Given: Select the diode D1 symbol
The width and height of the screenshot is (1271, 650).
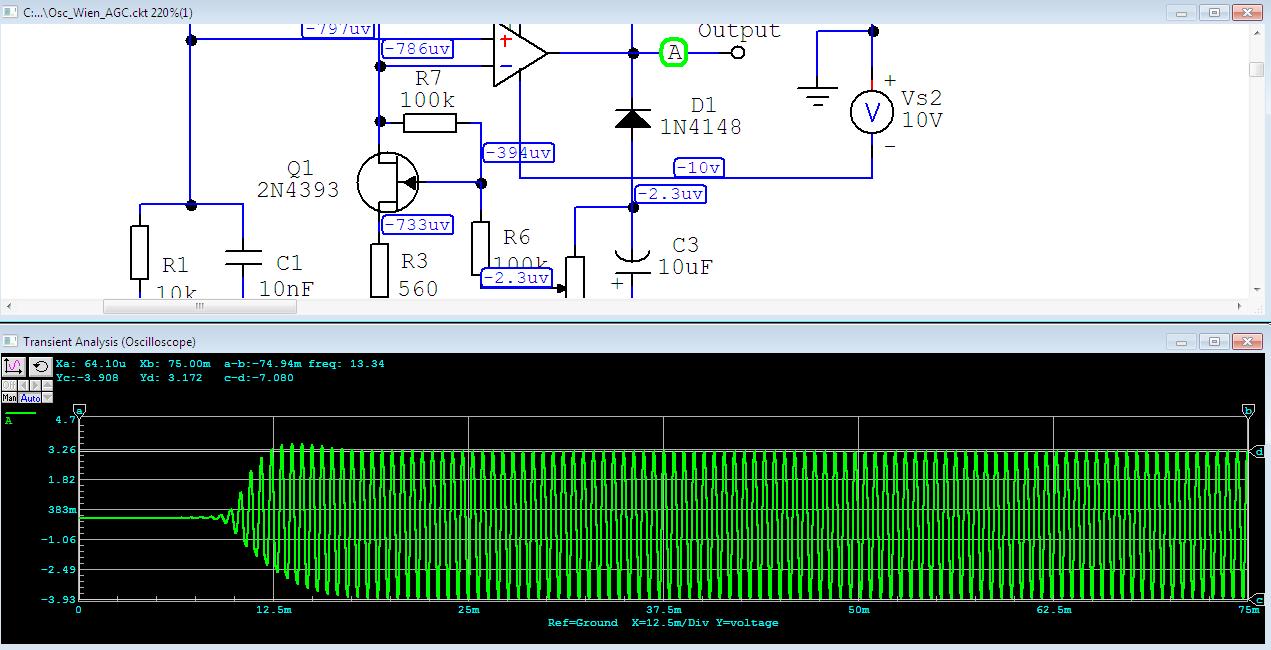Looking at the screenshot, I should [x=632, y=118].
